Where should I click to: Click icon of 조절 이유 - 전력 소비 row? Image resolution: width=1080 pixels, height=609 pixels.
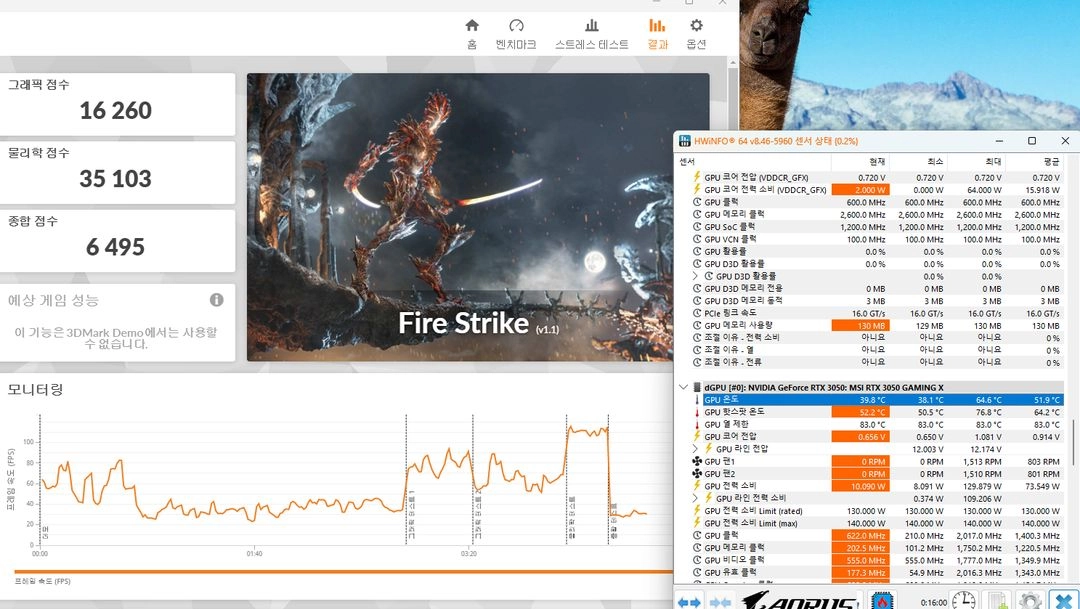697,338
